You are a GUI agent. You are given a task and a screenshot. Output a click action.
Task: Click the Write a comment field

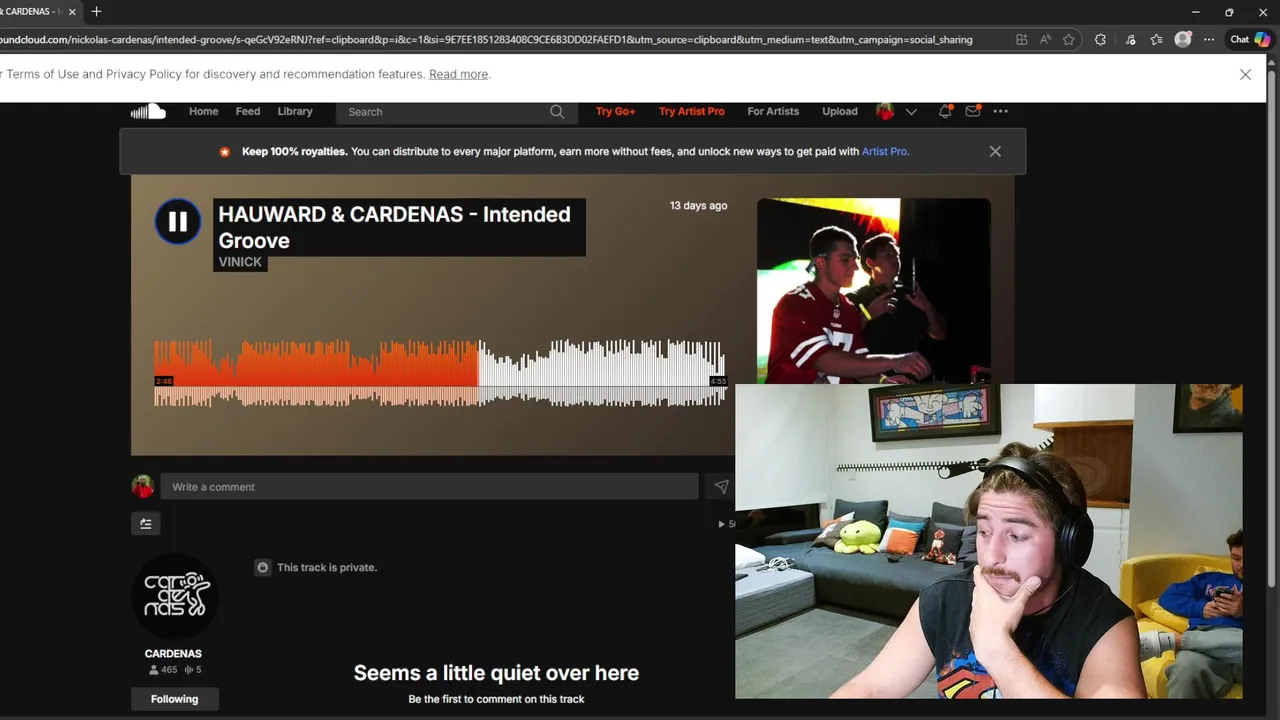(429, 487)
